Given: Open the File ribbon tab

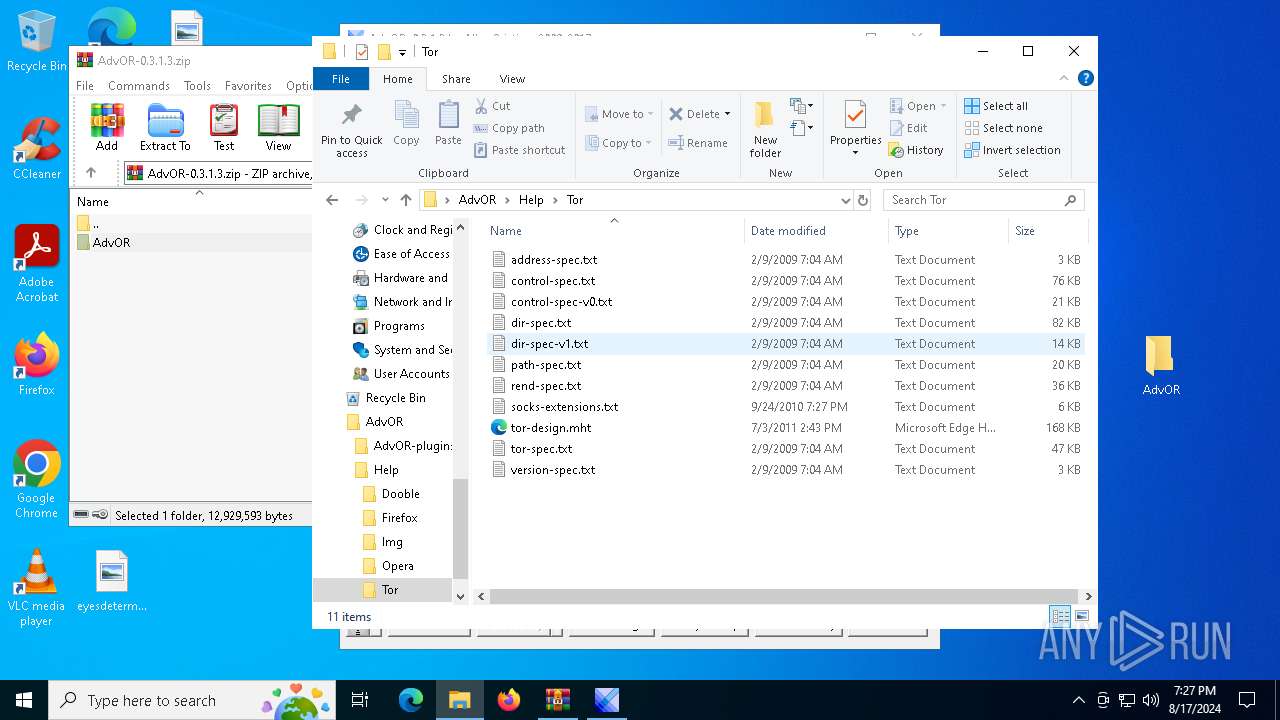Looking at the screenshot, I should [341, 78].
